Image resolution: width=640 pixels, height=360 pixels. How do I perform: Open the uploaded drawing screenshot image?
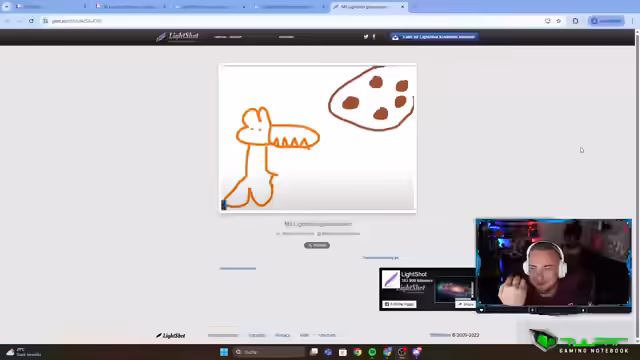[318, 138]
